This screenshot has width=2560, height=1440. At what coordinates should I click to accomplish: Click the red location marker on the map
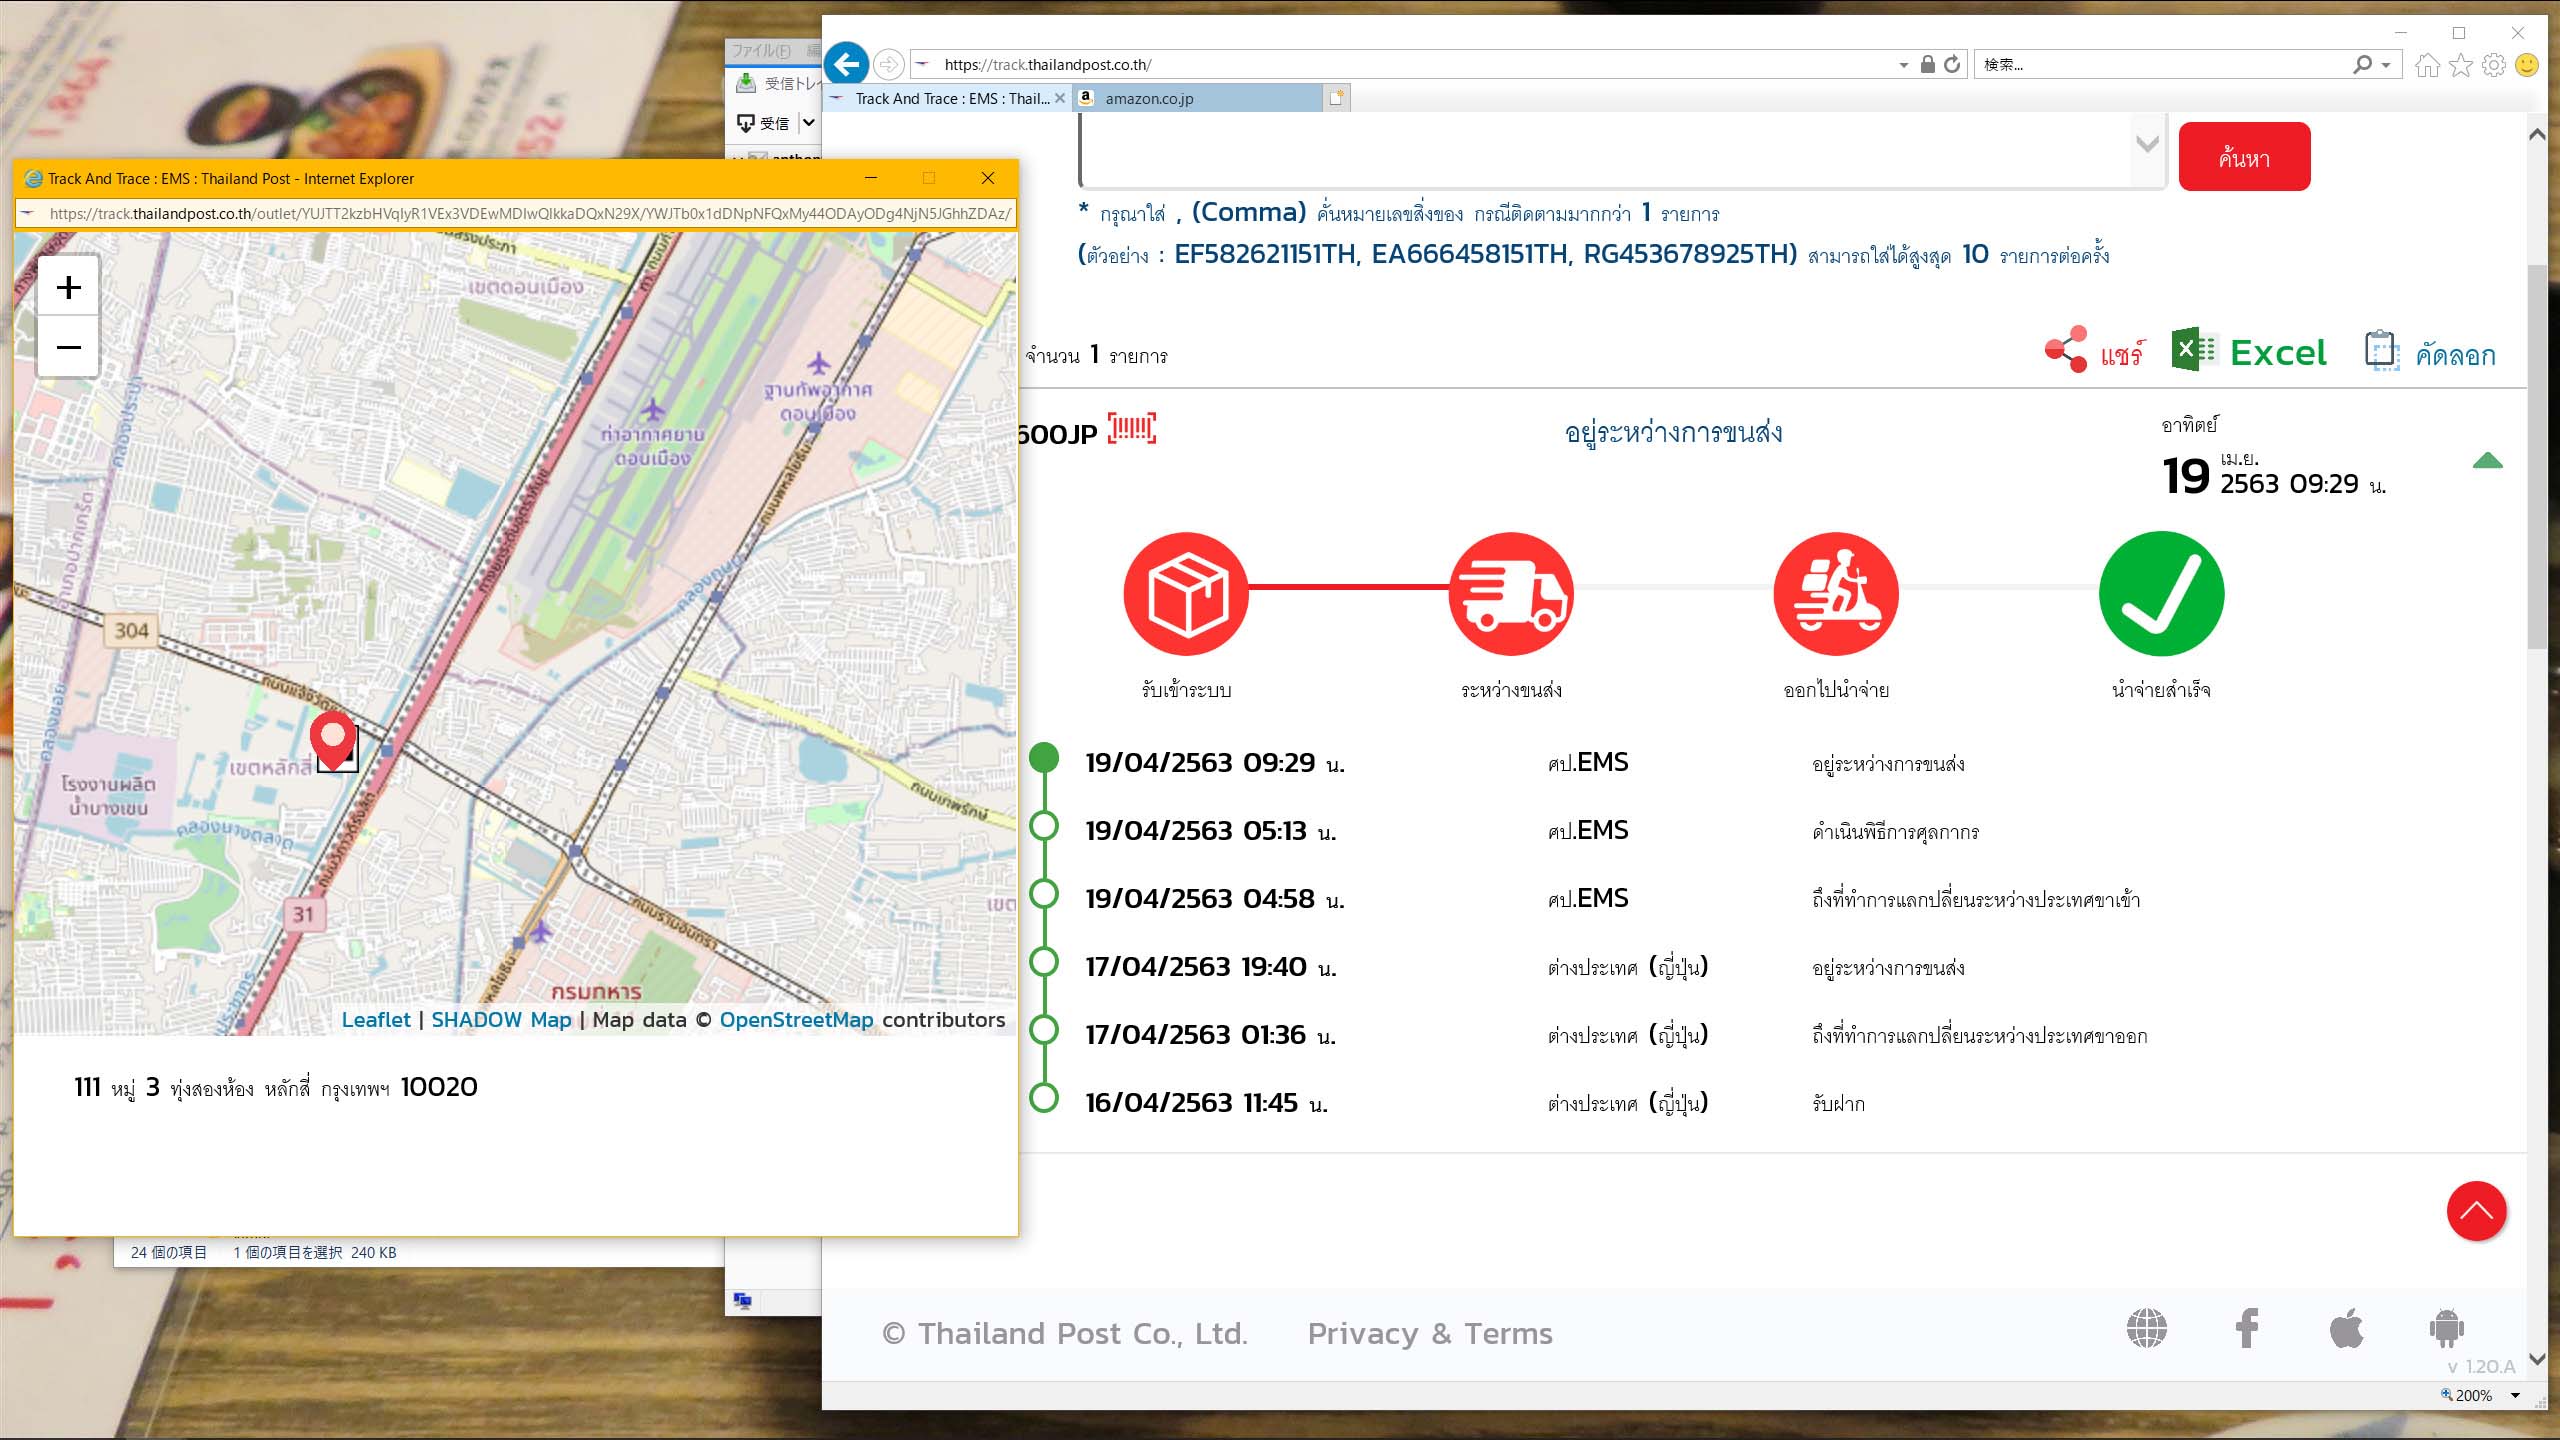[x=333, y=741]
